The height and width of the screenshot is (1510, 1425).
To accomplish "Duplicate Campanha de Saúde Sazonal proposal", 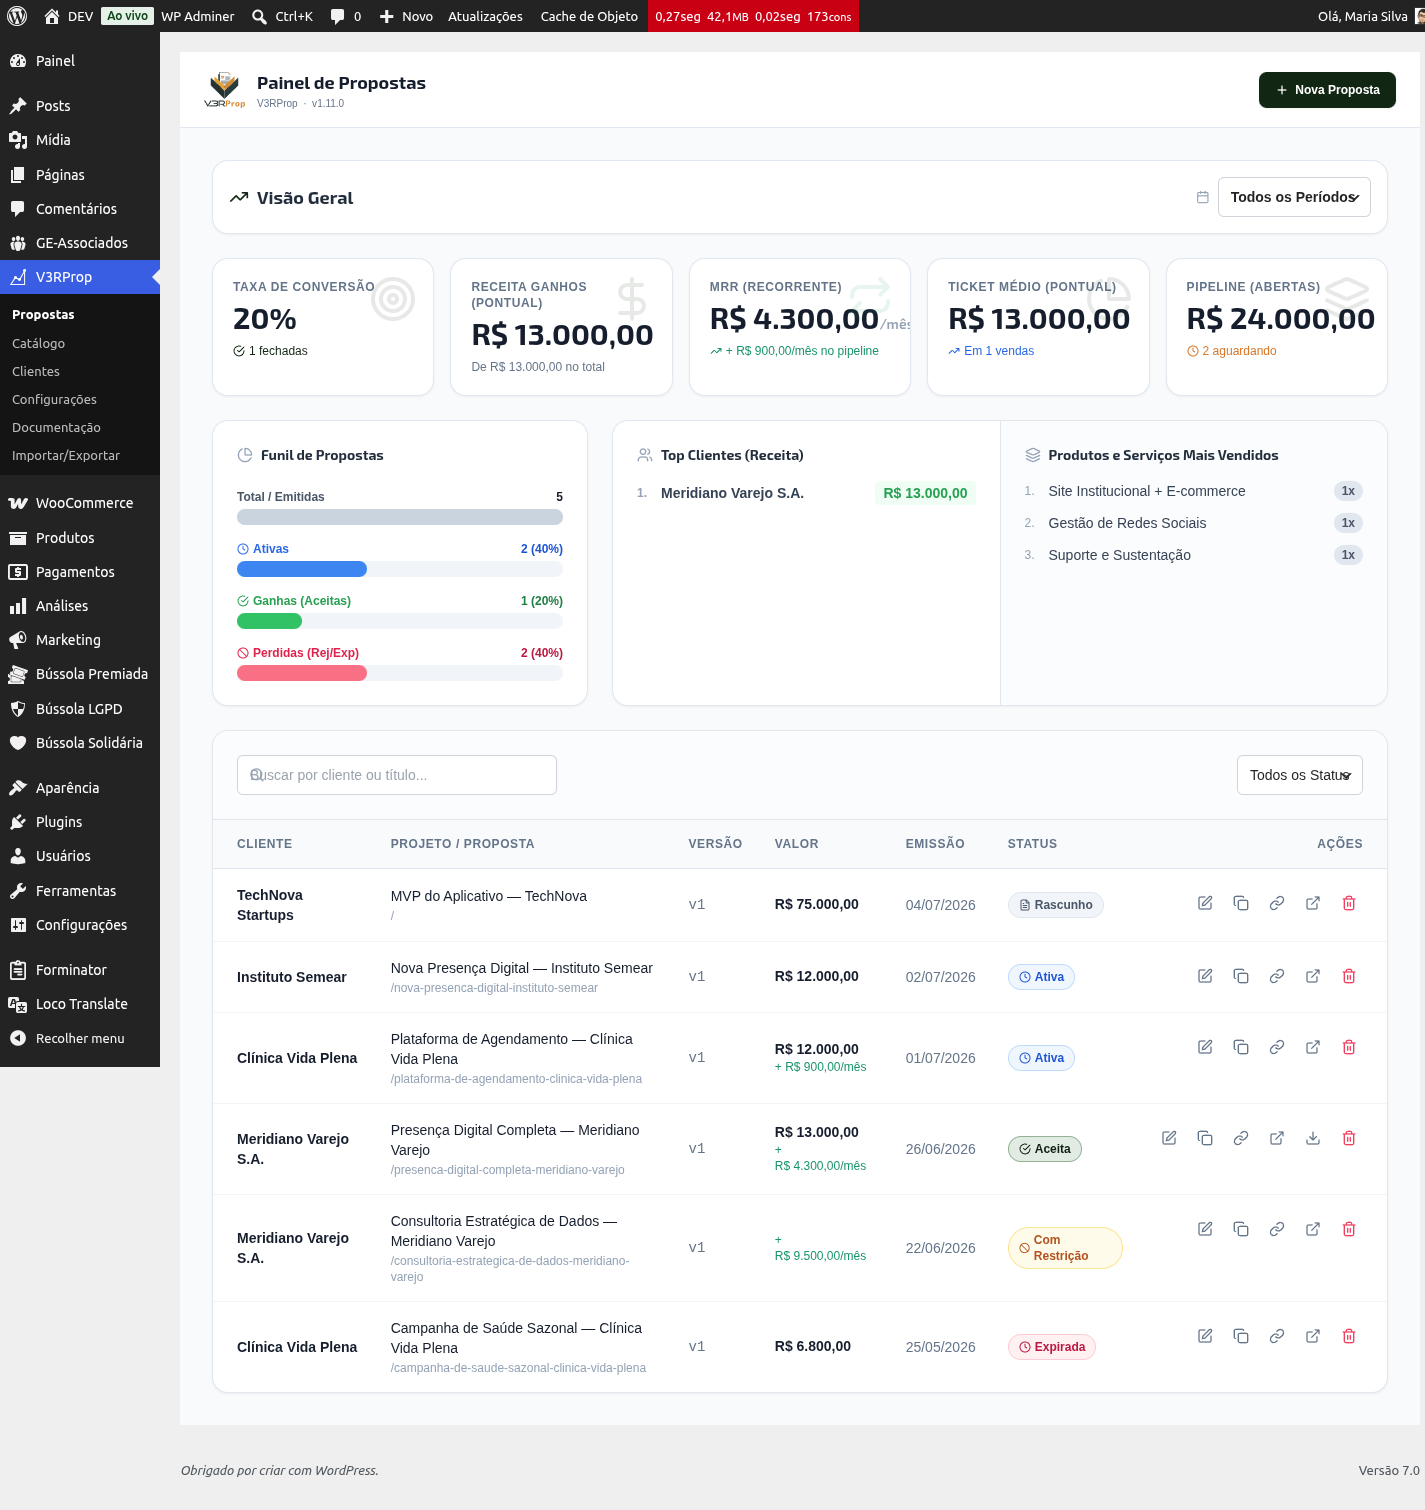I will (x=1241, y=1336).
